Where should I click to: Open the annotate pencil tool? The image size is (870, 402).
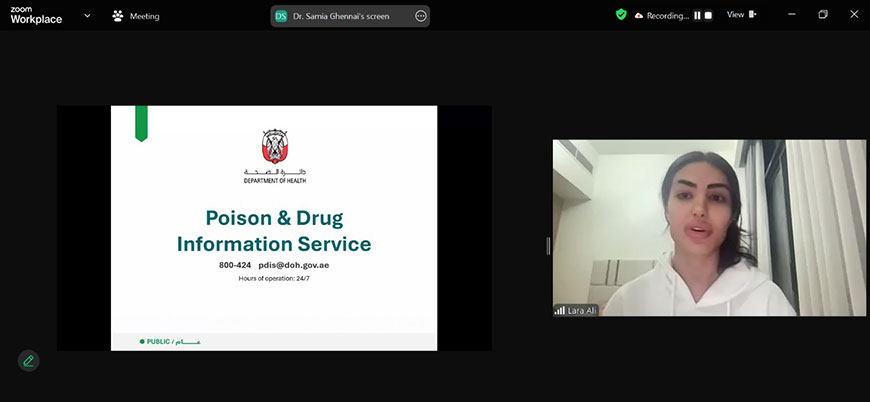pyautogui.click(x=28, y=361)
